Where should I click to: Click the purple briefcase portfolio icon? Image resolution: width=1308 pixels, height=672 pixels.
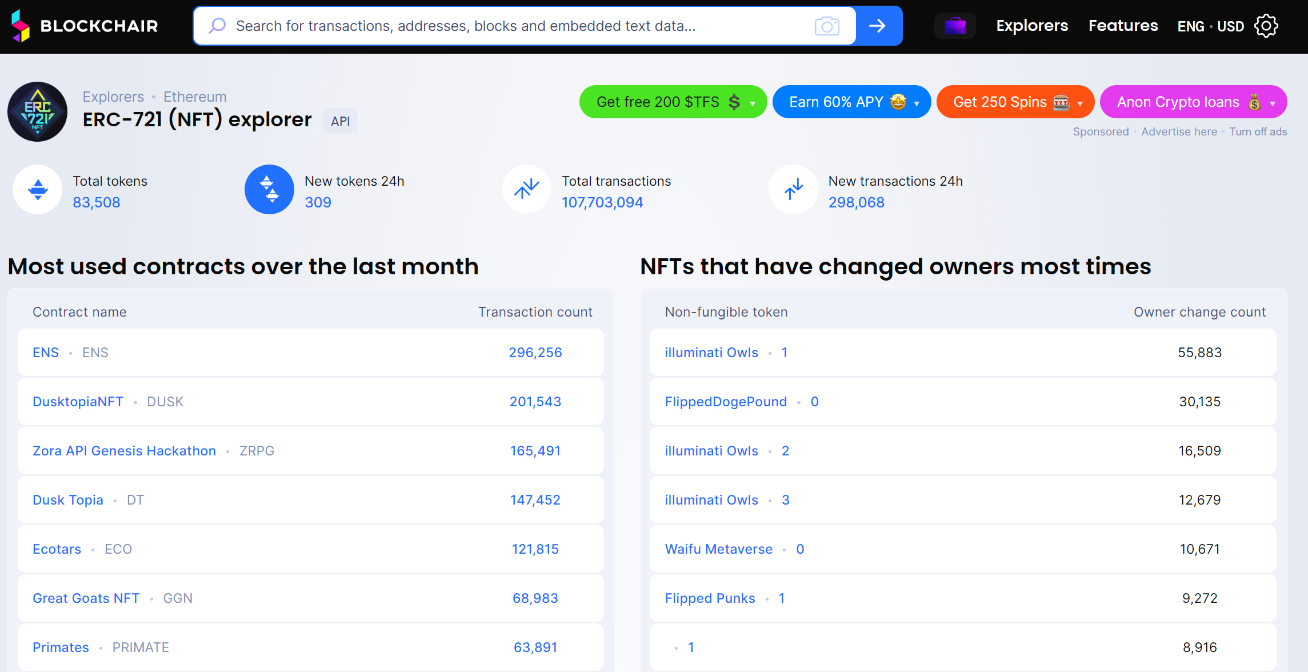tap(955, 26)
